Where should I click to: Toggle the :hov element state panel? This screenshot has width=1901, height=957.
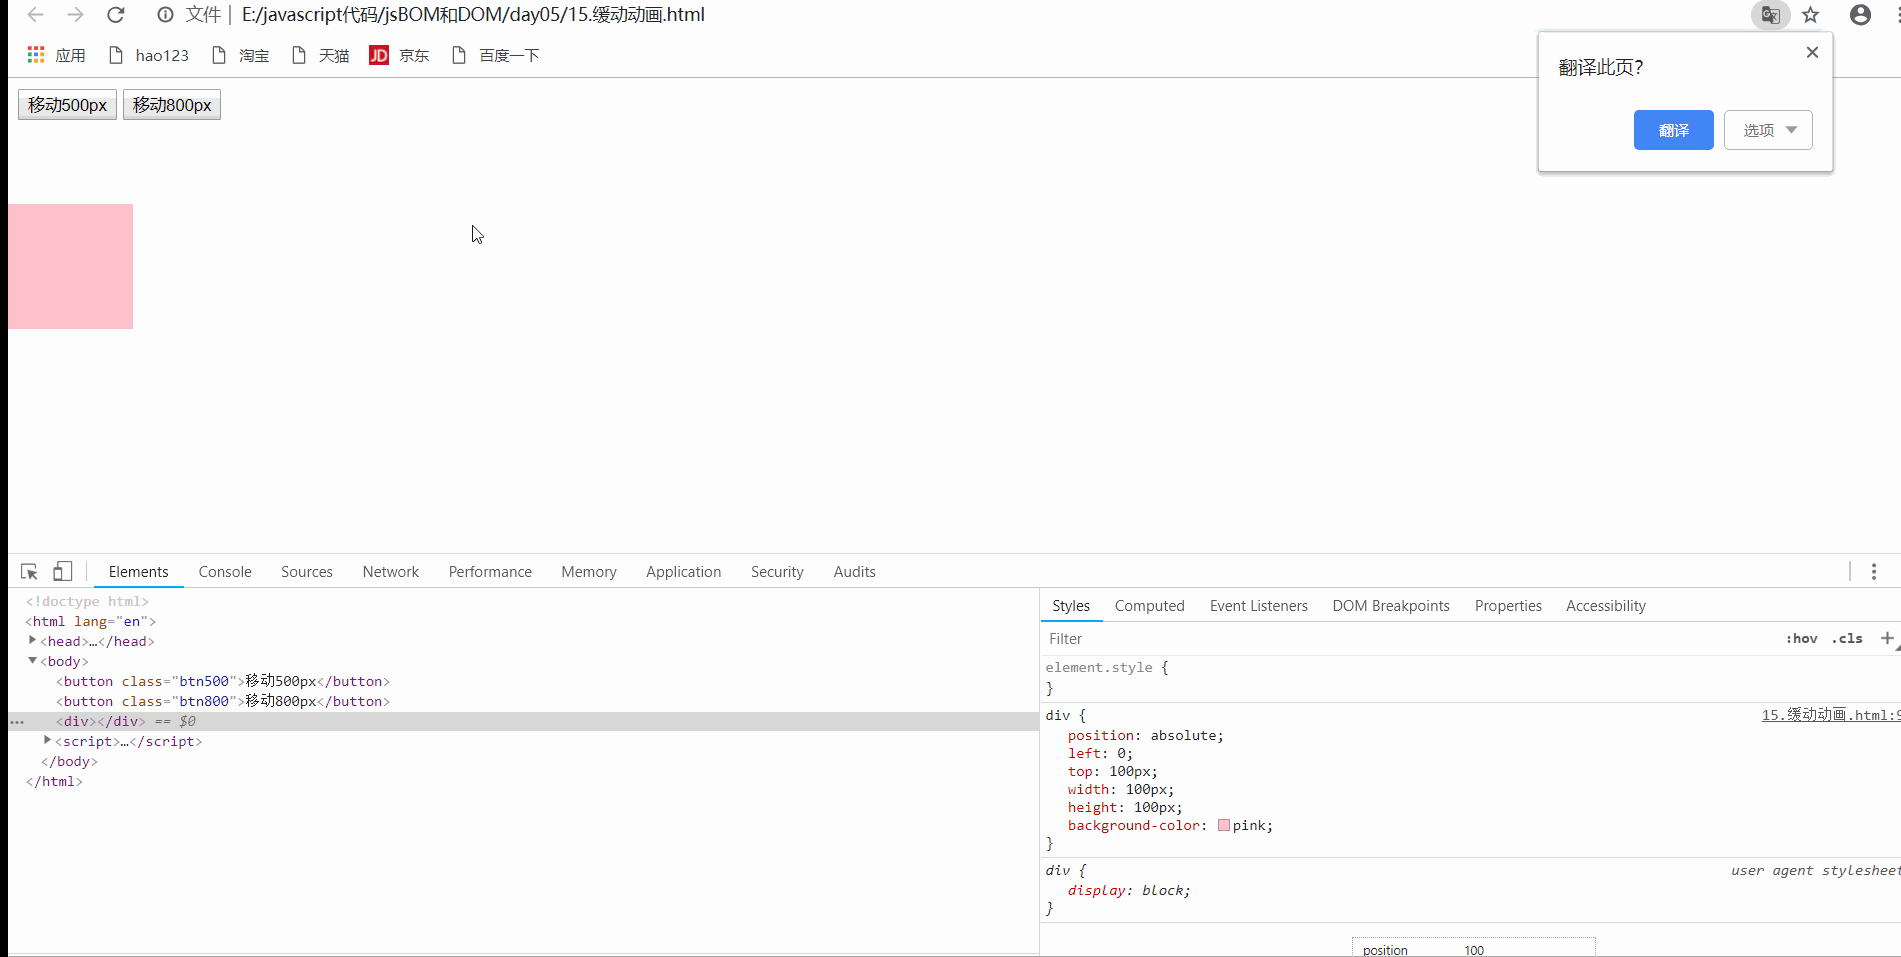coord(1802,639)
